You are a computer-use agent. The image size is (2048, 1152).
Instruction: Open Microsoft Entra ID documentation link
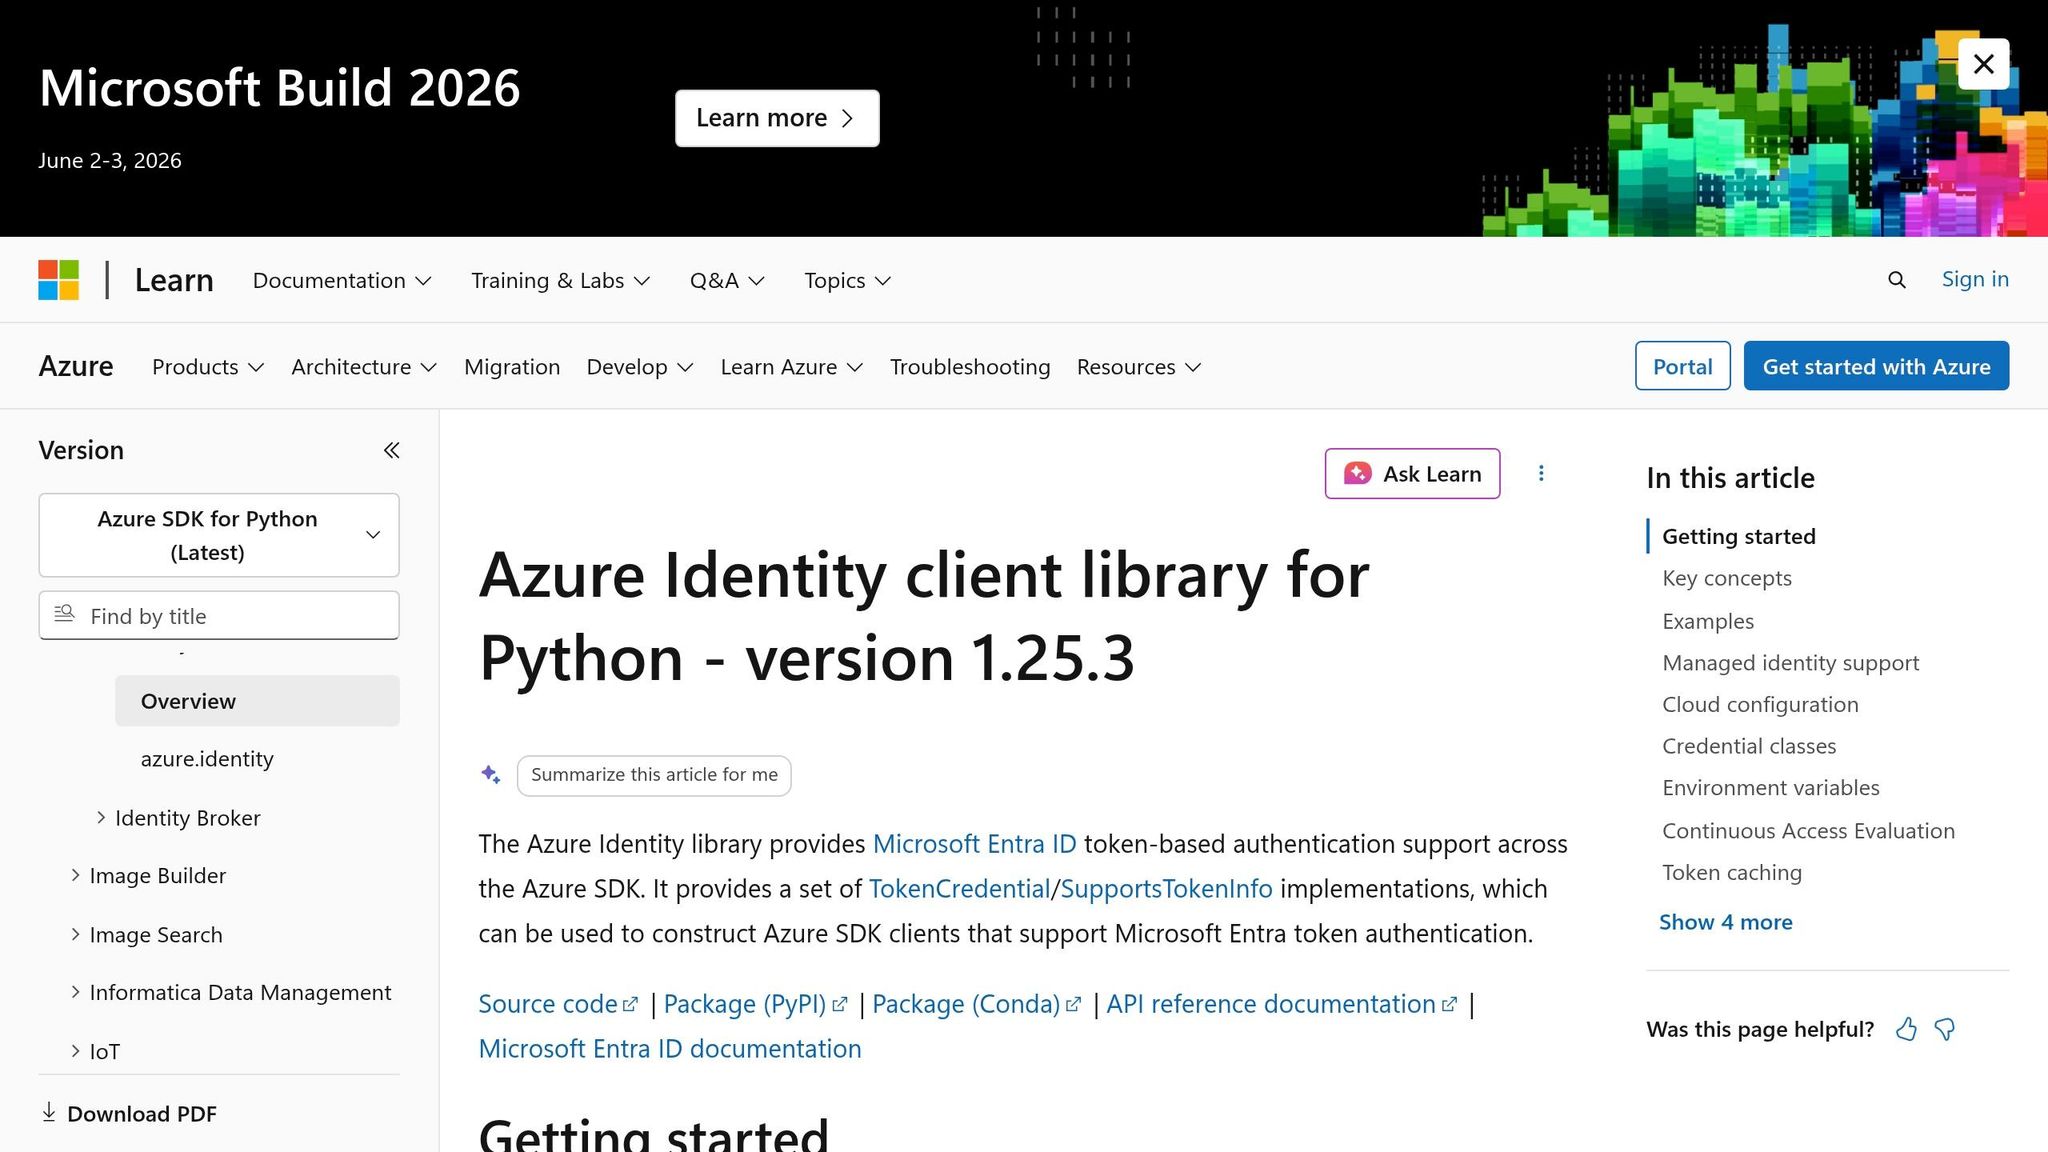pos(670,1049)
